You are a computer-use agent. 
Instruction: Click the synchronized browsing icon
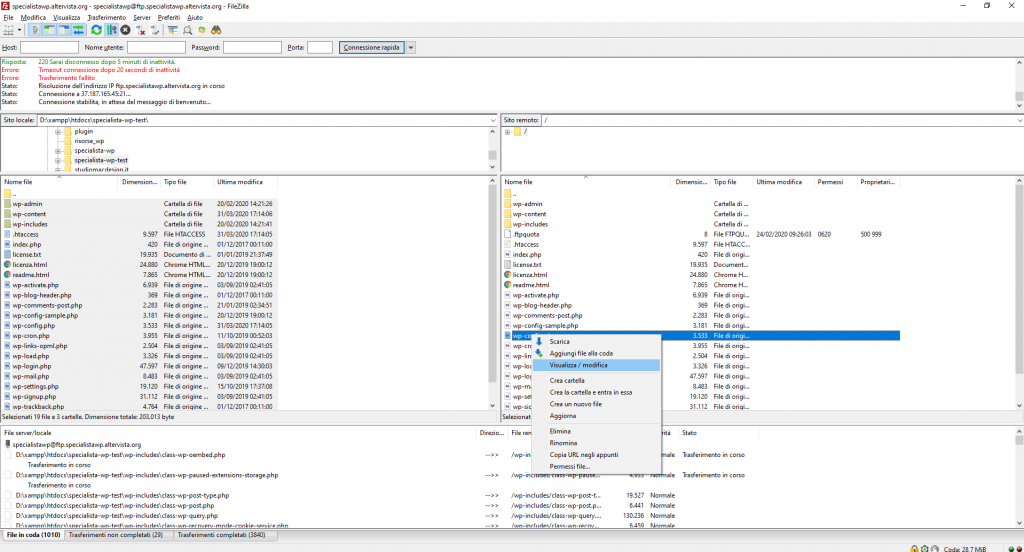point(202,31)
